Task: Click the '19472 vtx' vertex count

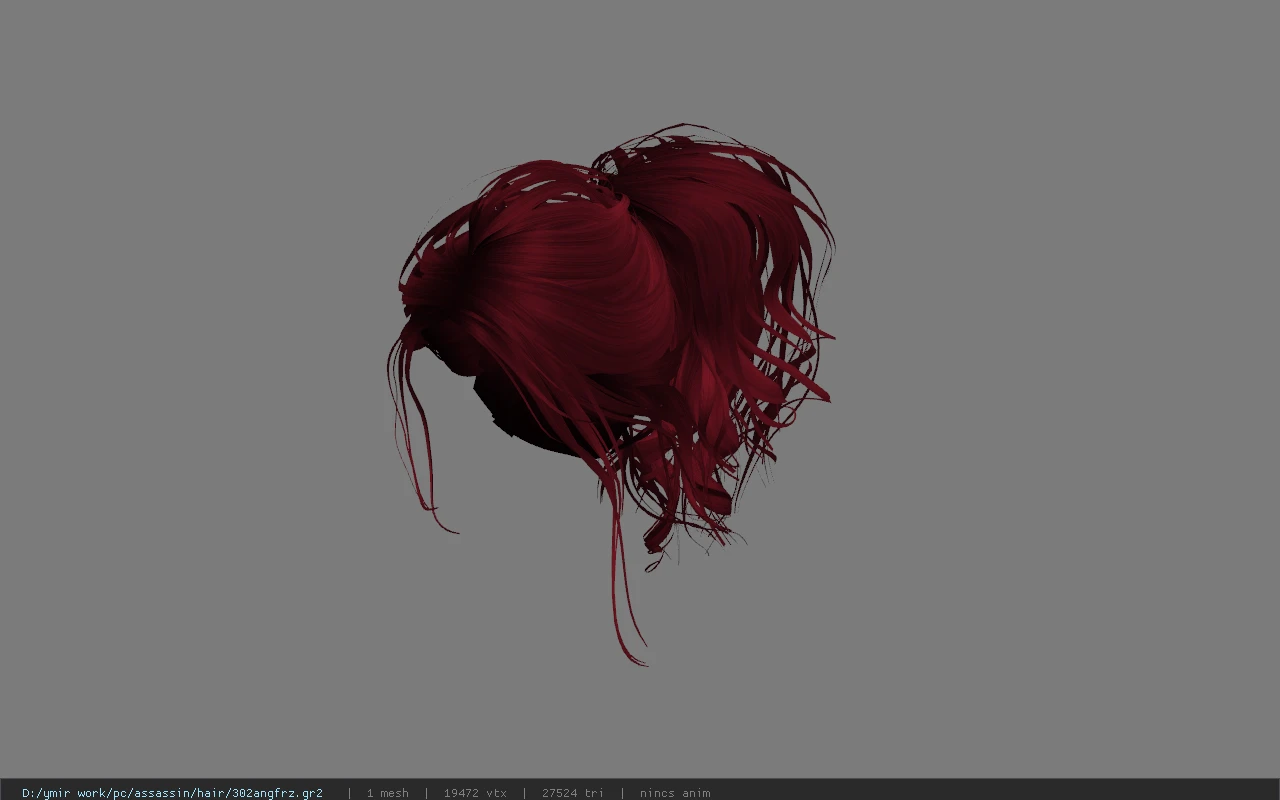Action: pyautogui.click(x=475, y=793)
